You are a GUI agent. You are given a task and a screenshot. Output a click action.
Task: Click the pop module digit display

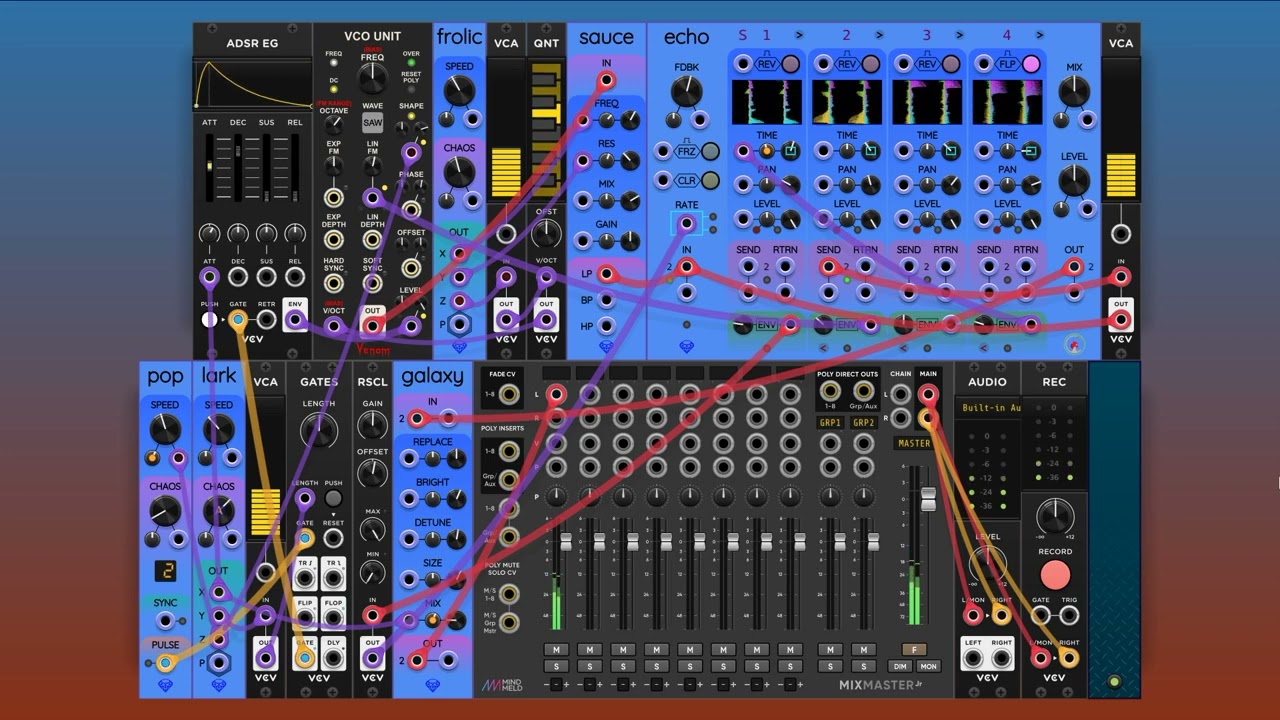point(165,571)
